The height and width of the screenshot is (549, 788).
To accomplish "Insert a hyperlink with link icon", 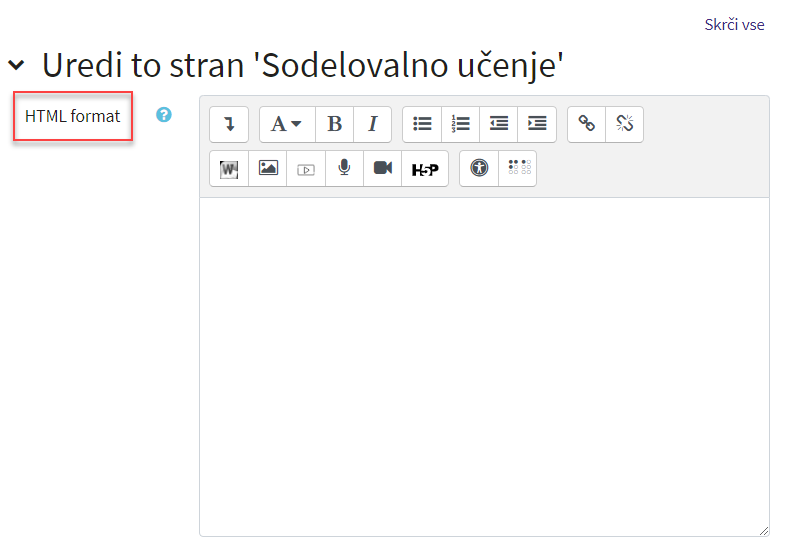I will [587, 124].
